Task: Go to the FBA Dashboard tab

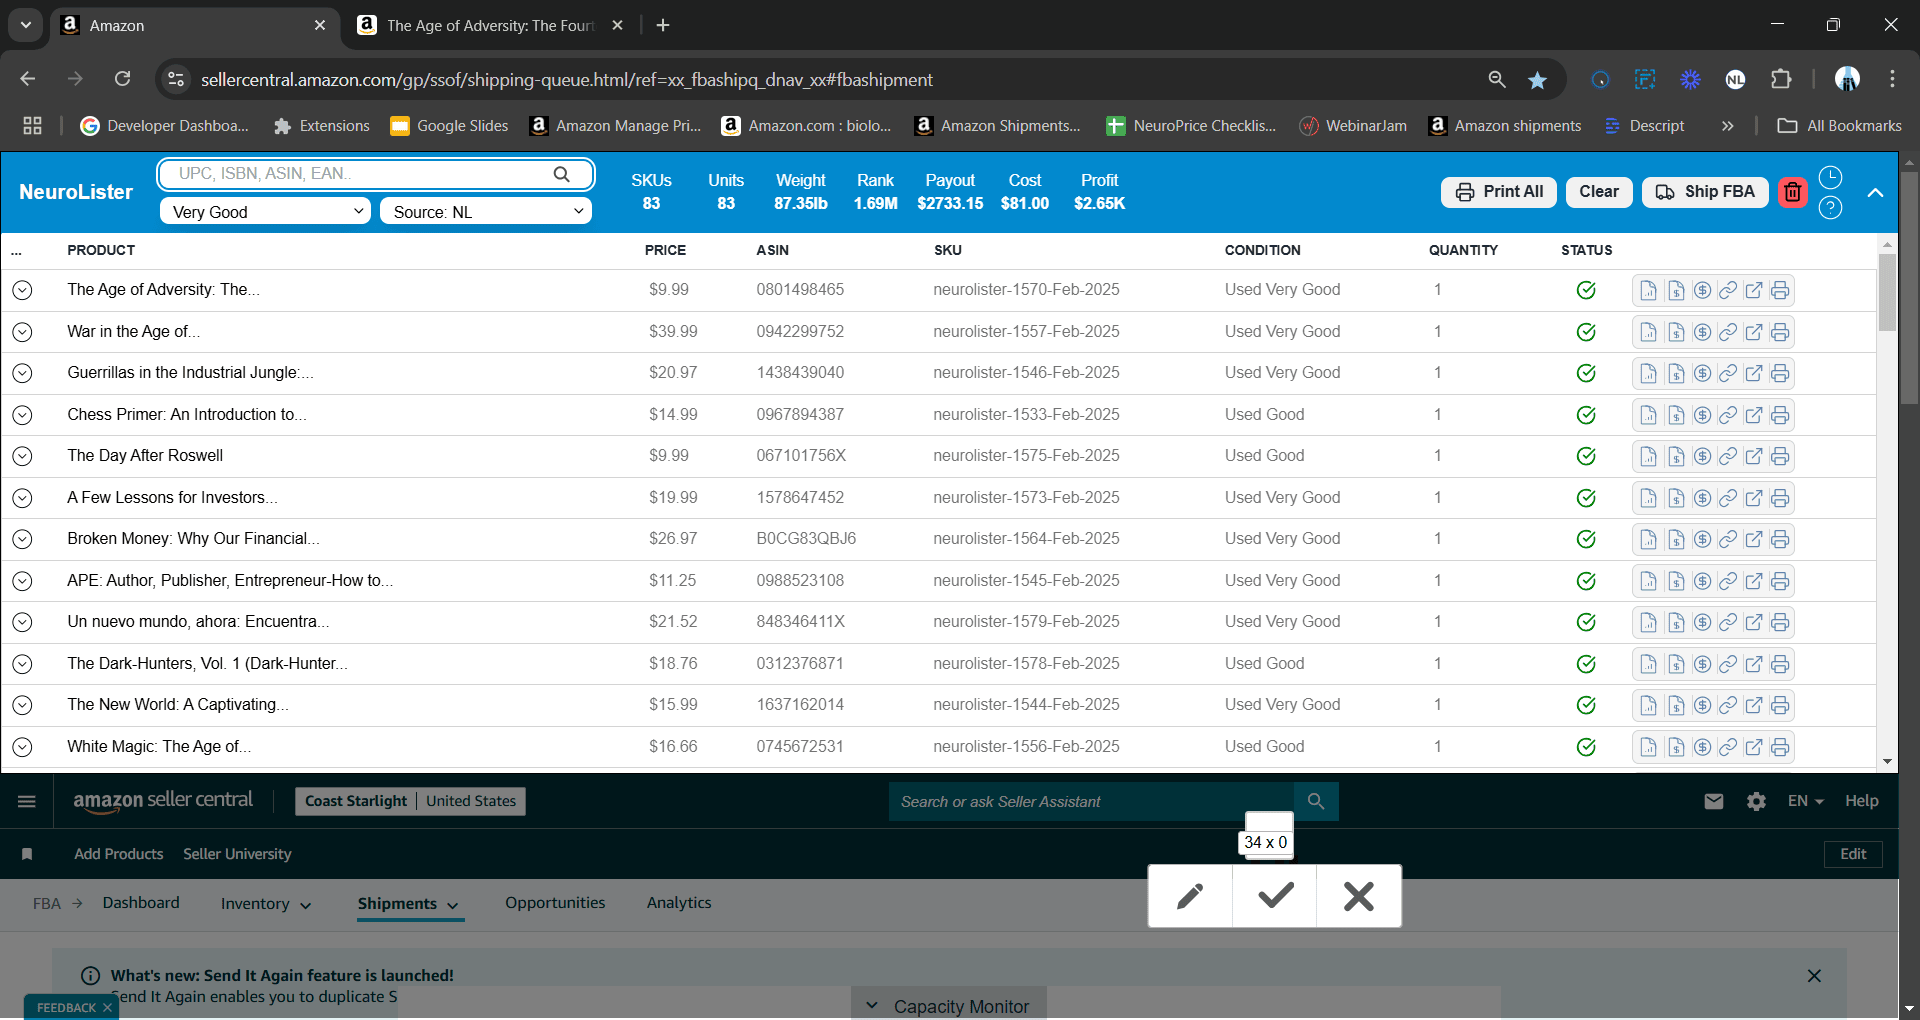Action: point(141,903)
